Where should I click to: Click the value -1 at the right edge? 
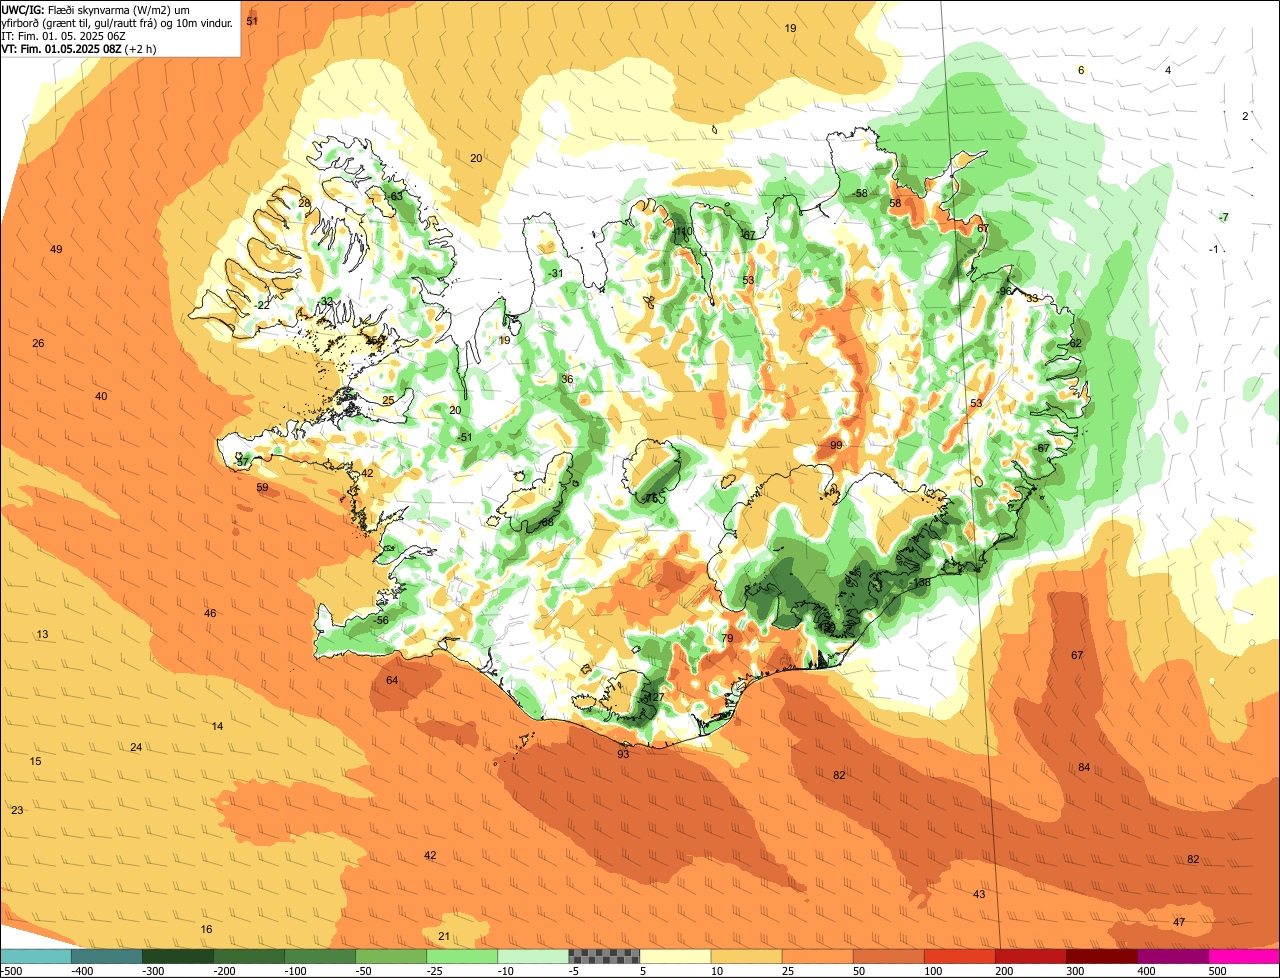click(x=1214, y=249)
